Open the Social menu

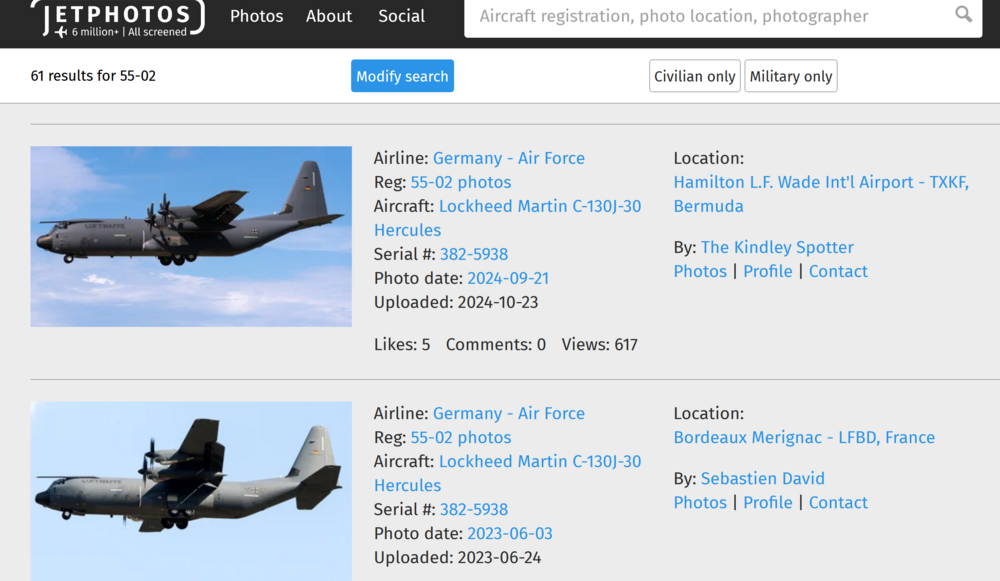pyautogui.click(x=401, y=16)
